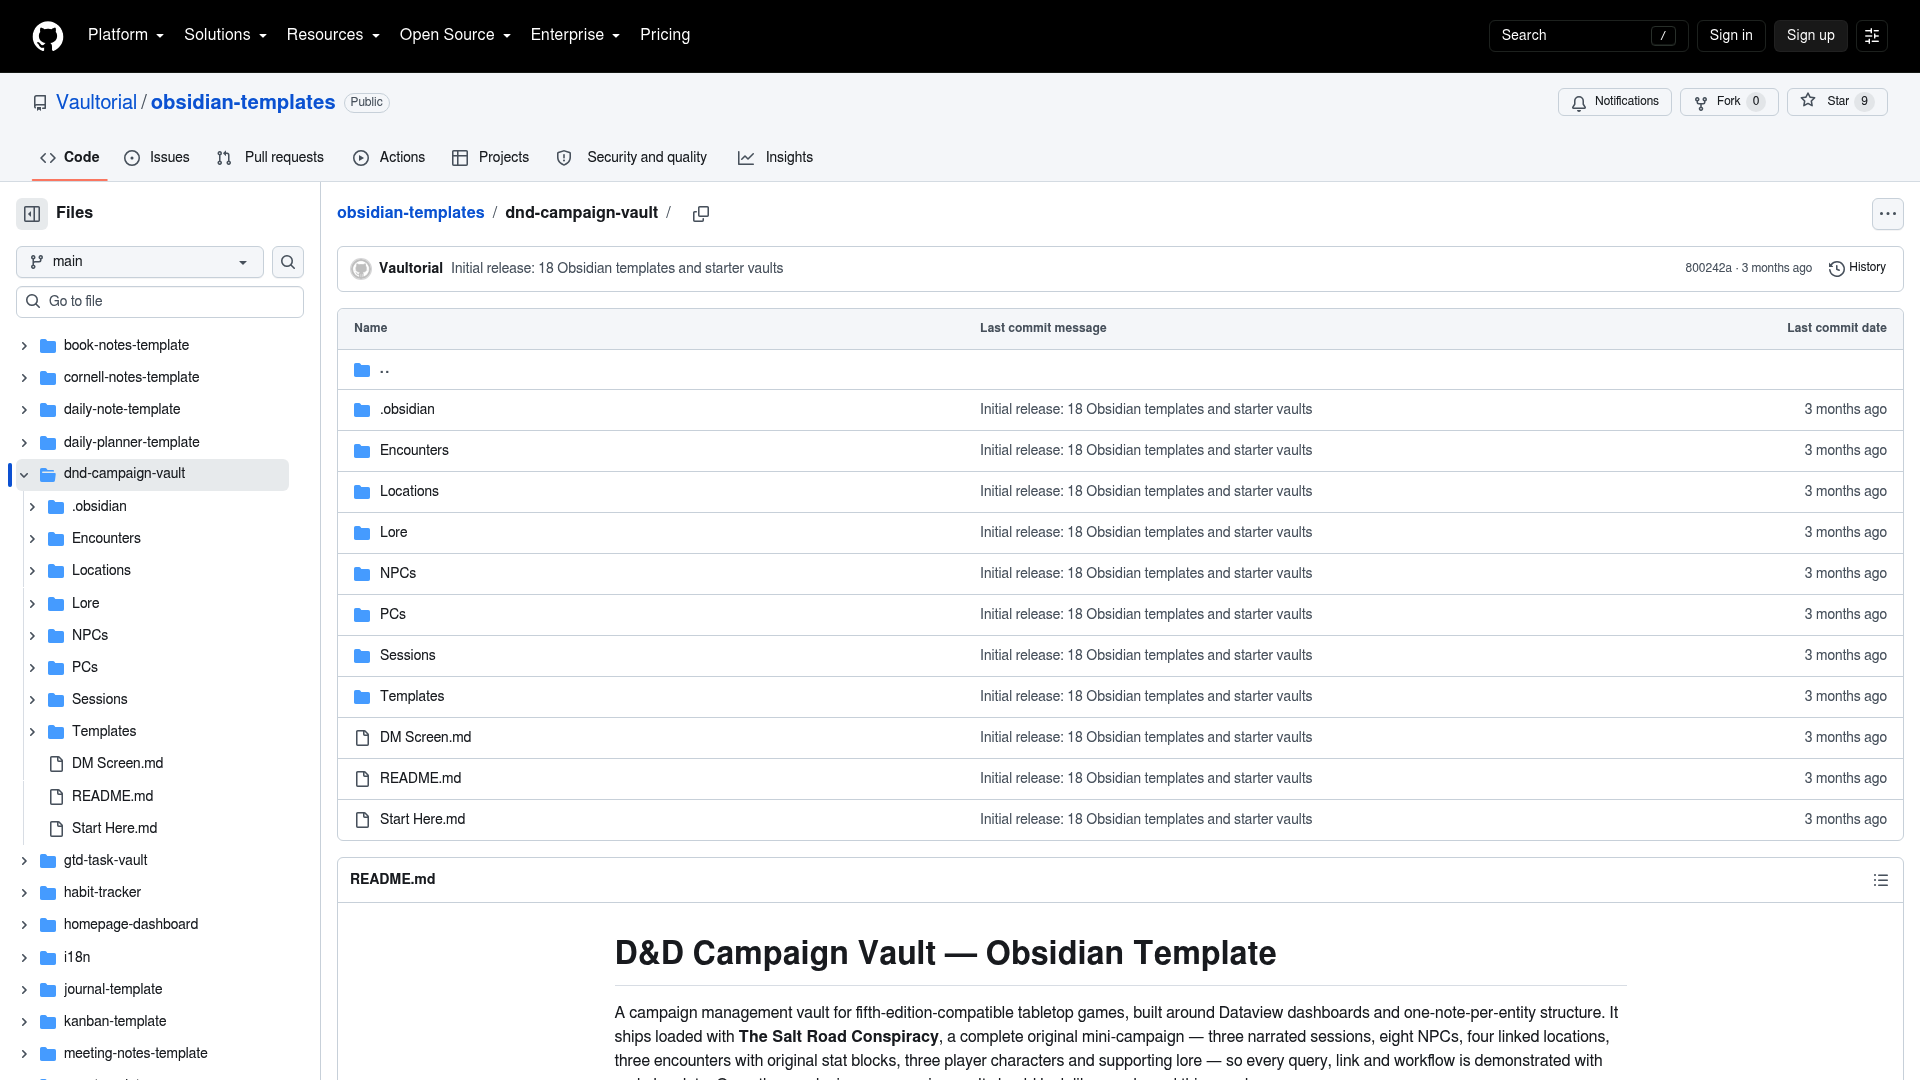Expand the Lore folder chevron in sidebar

coord(32,604)
